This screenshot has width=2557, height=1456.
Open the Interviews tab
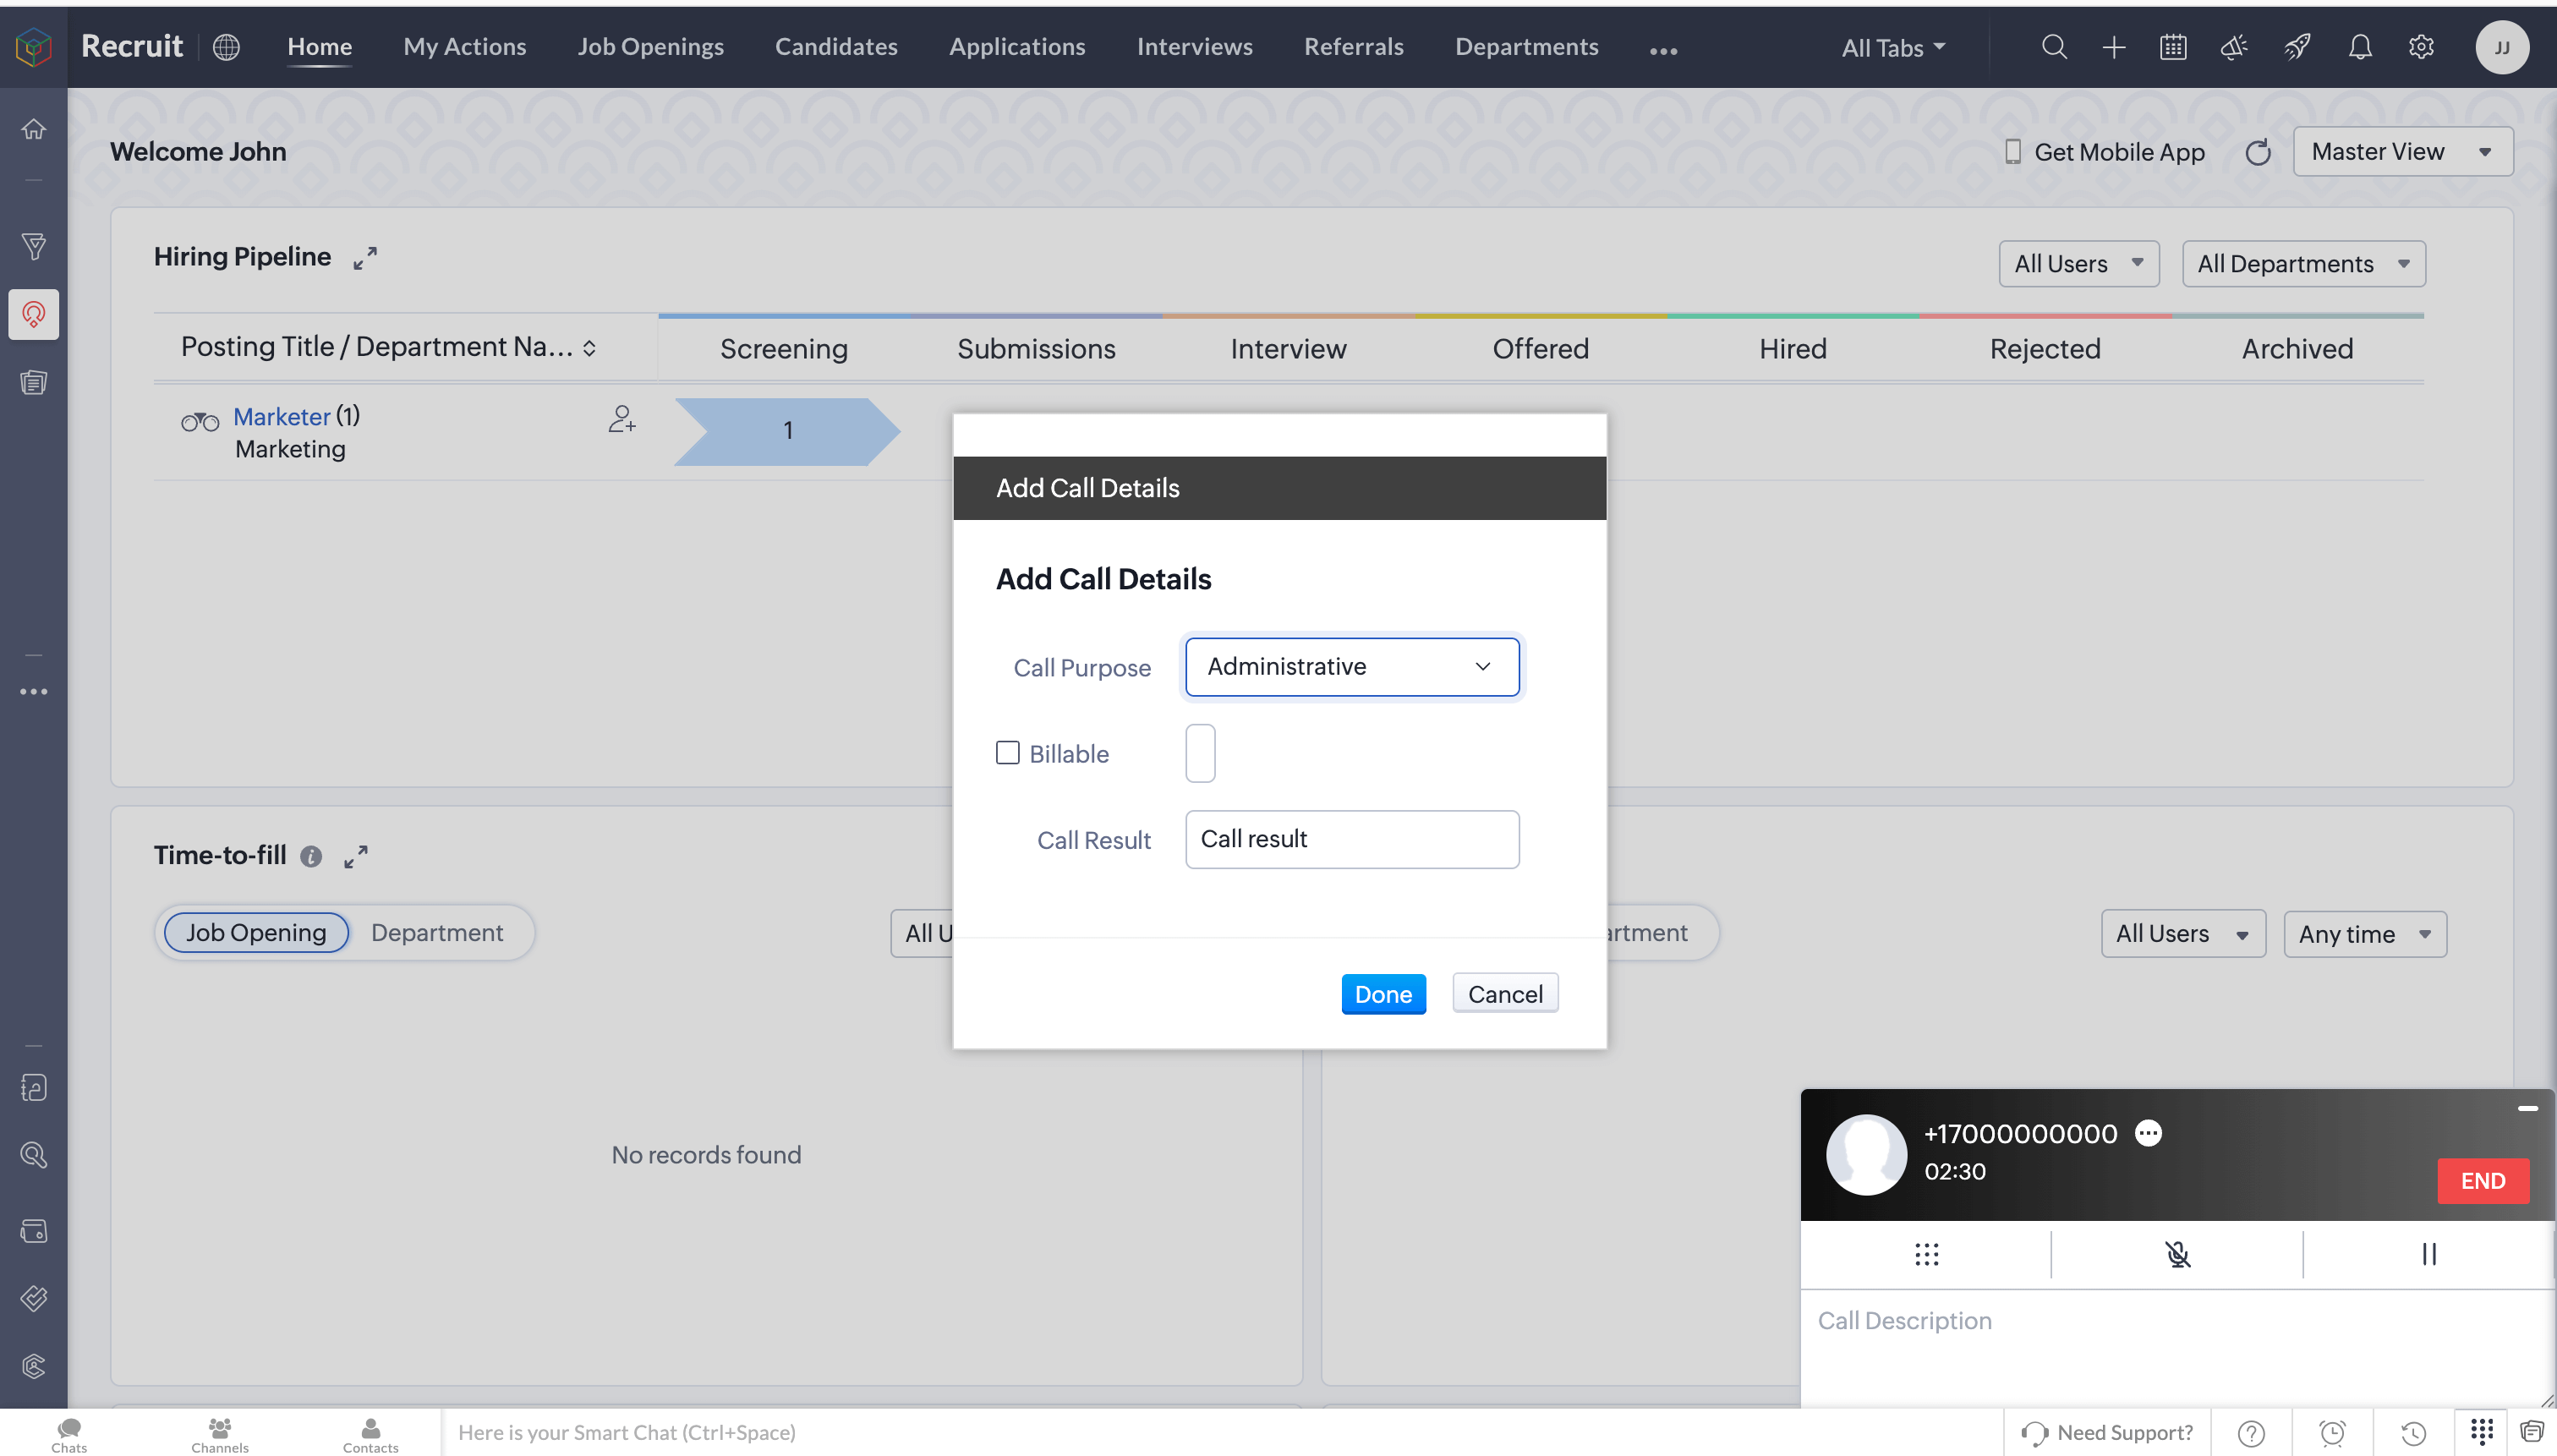click(1194, 47)
